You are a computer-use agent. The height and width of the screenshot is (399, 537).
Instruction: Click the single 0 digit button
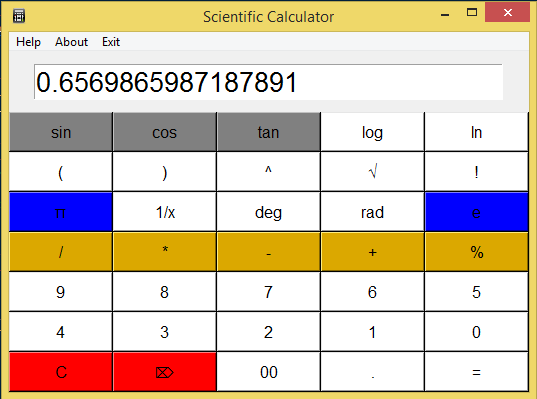coord(476,332)
